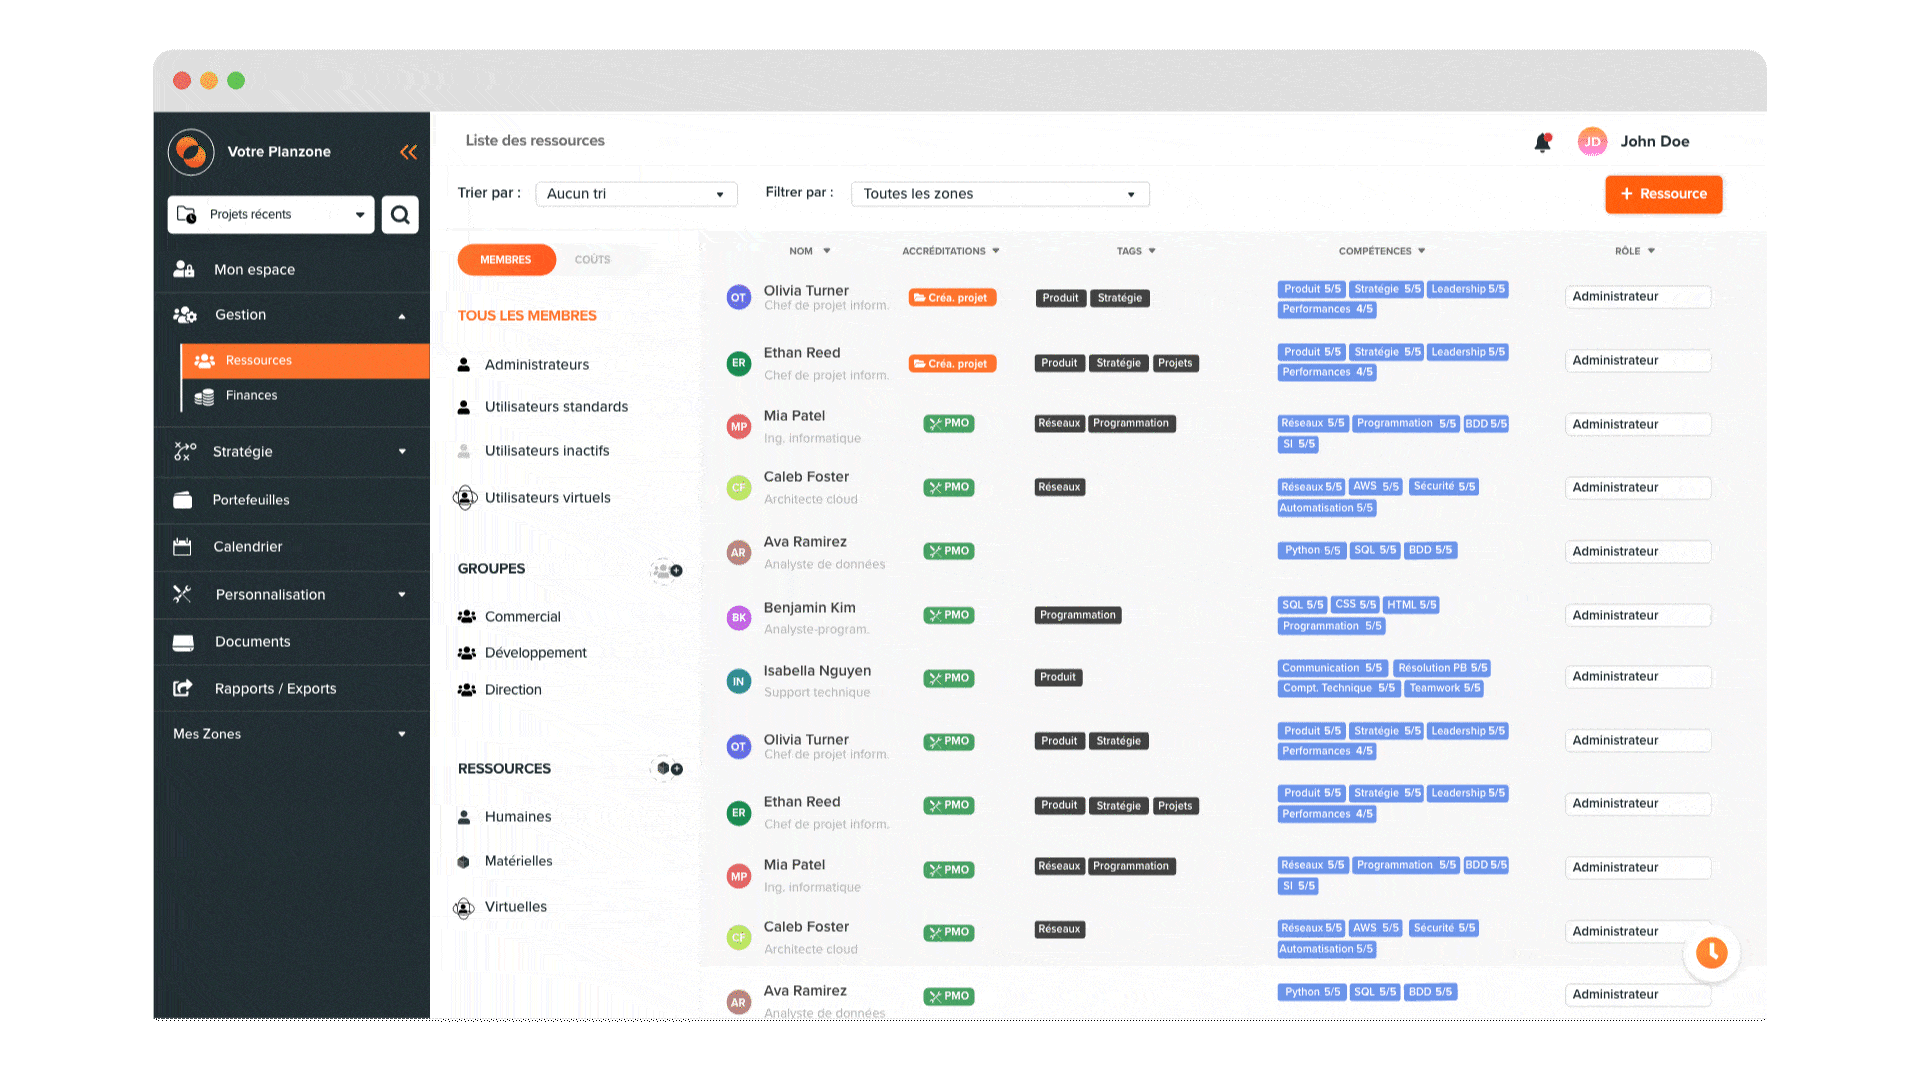
Task: Click the add group icon beside GROUPES
Action: coord(667,570)
